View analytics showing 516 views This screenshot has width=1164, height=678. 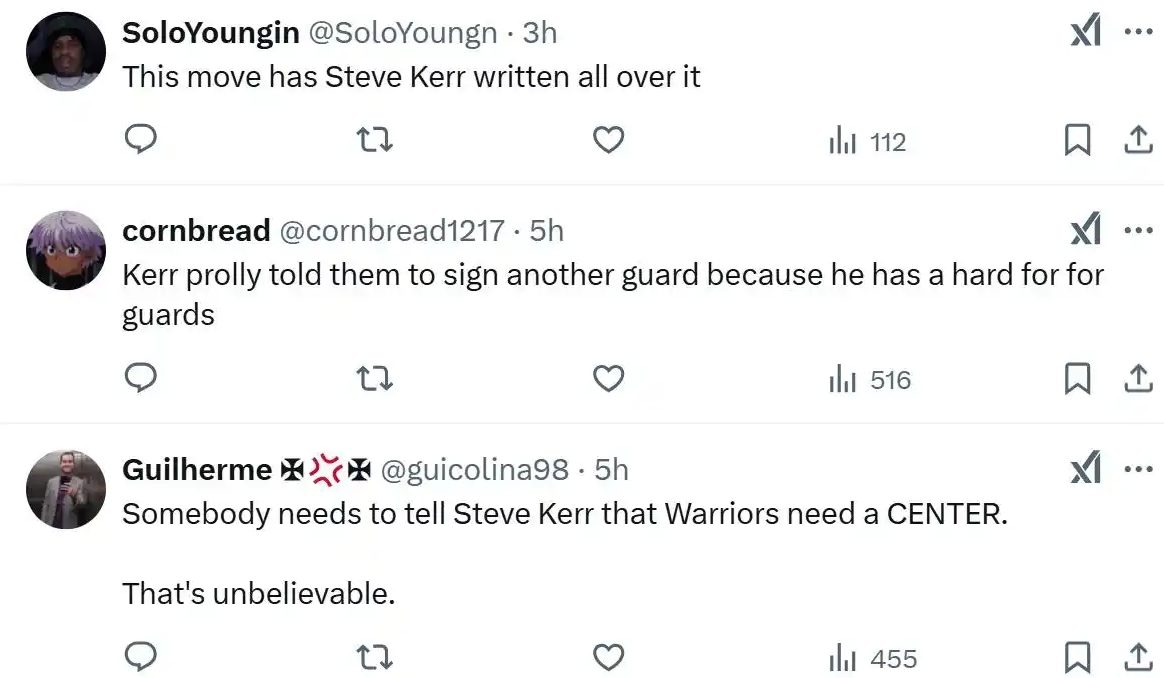pyautogui.click(x=870, y=380)
